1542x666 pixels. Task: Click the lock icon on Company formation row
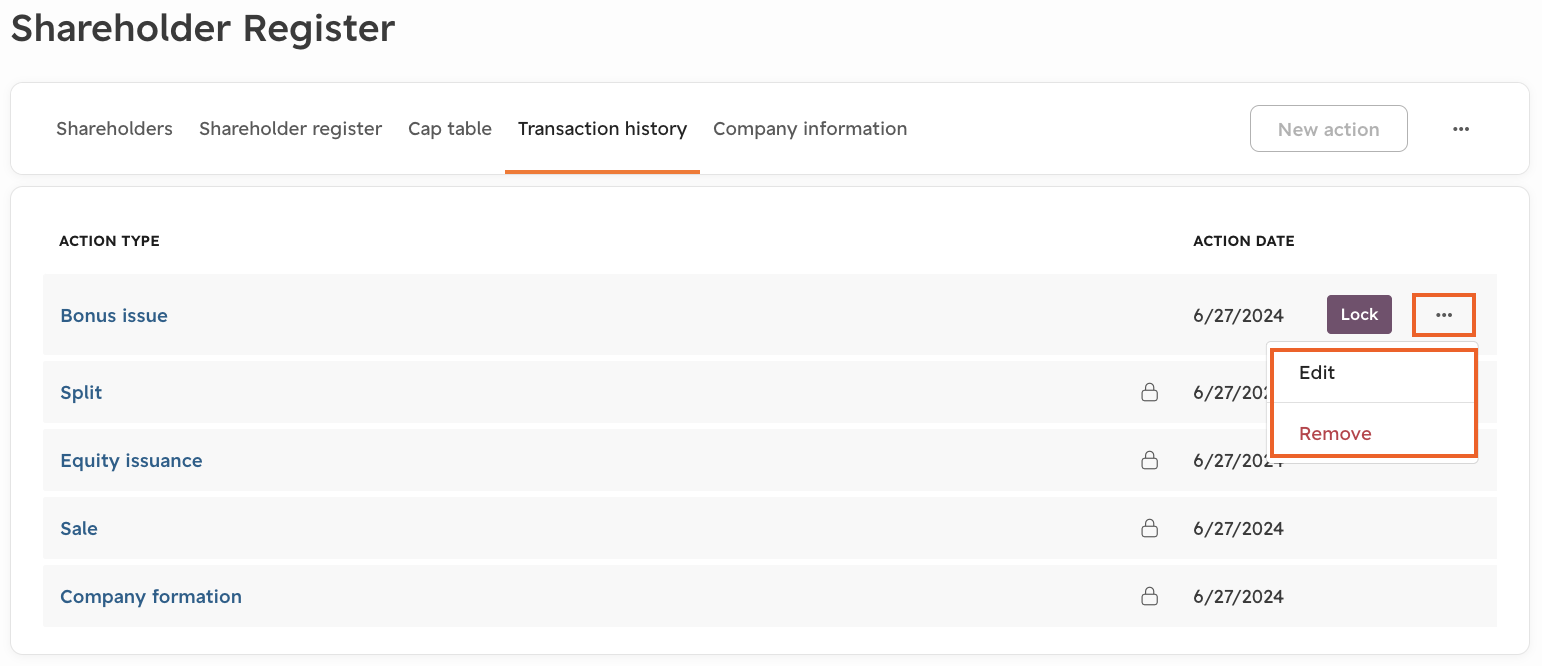[x=1150, y=596]
